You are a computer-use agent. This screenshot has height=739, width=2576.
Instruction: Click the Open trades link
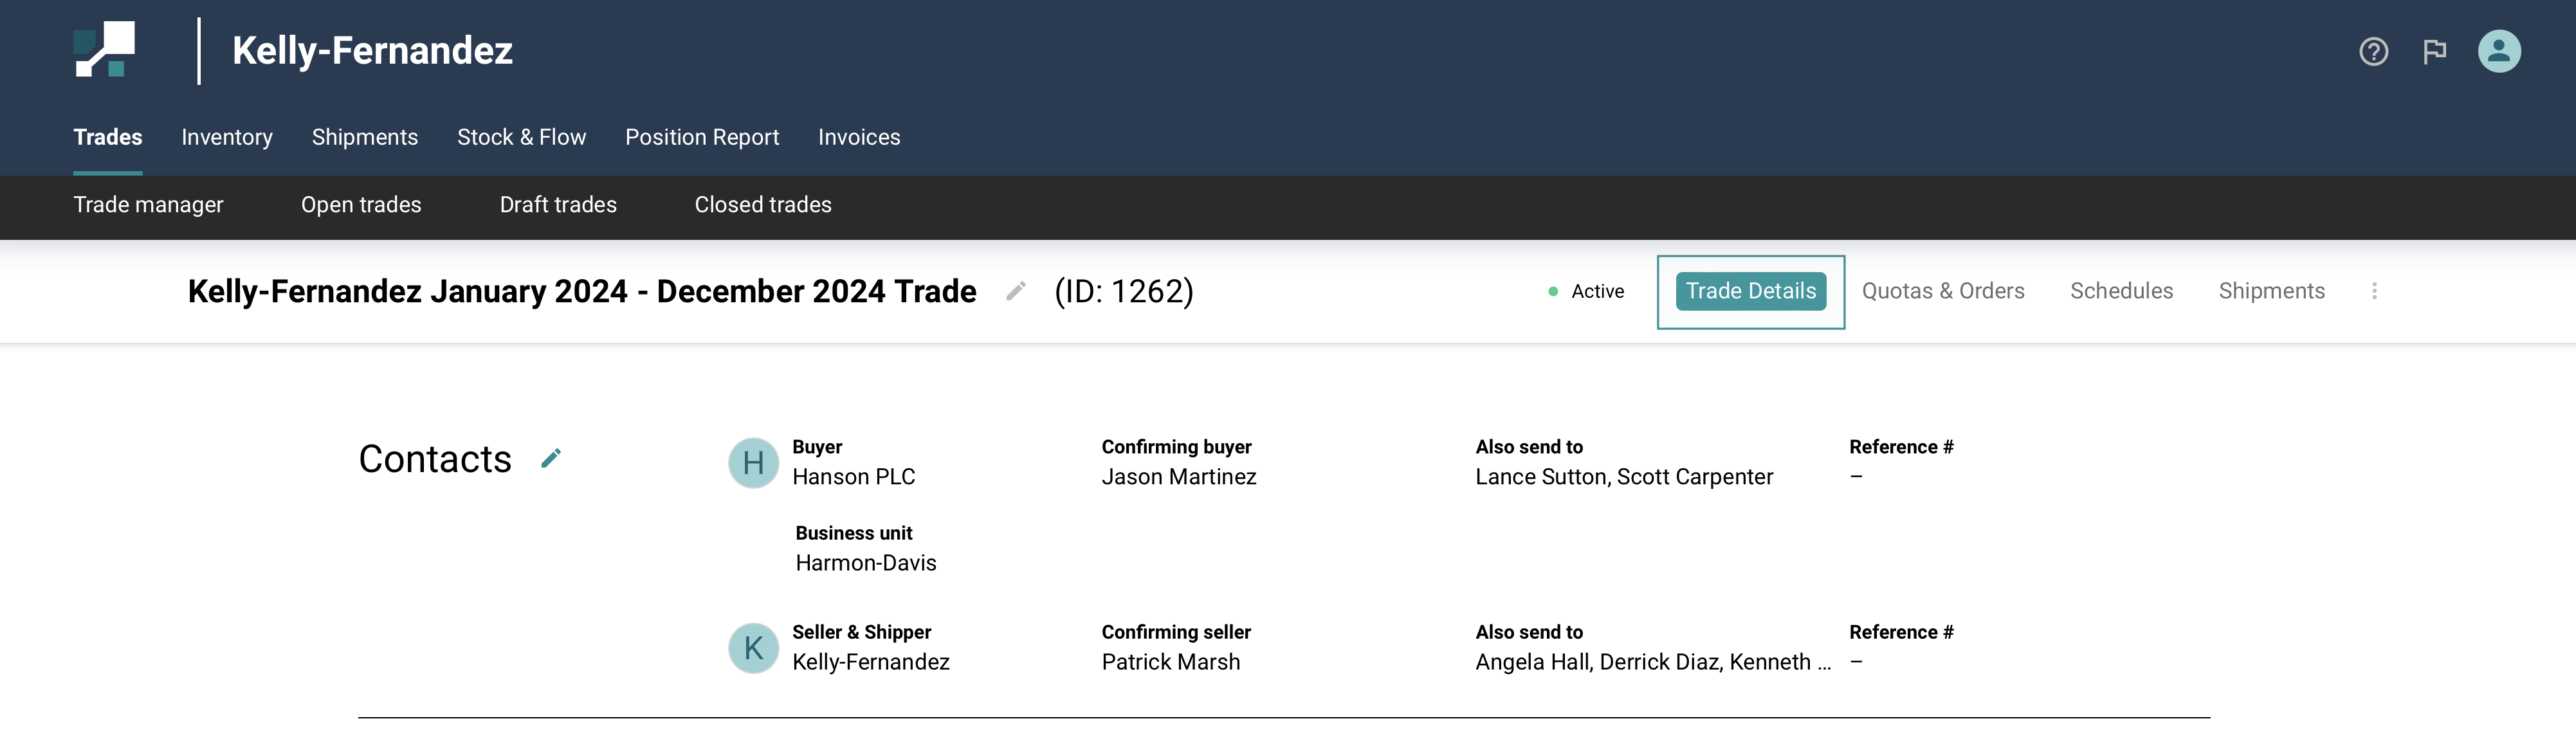361,205
